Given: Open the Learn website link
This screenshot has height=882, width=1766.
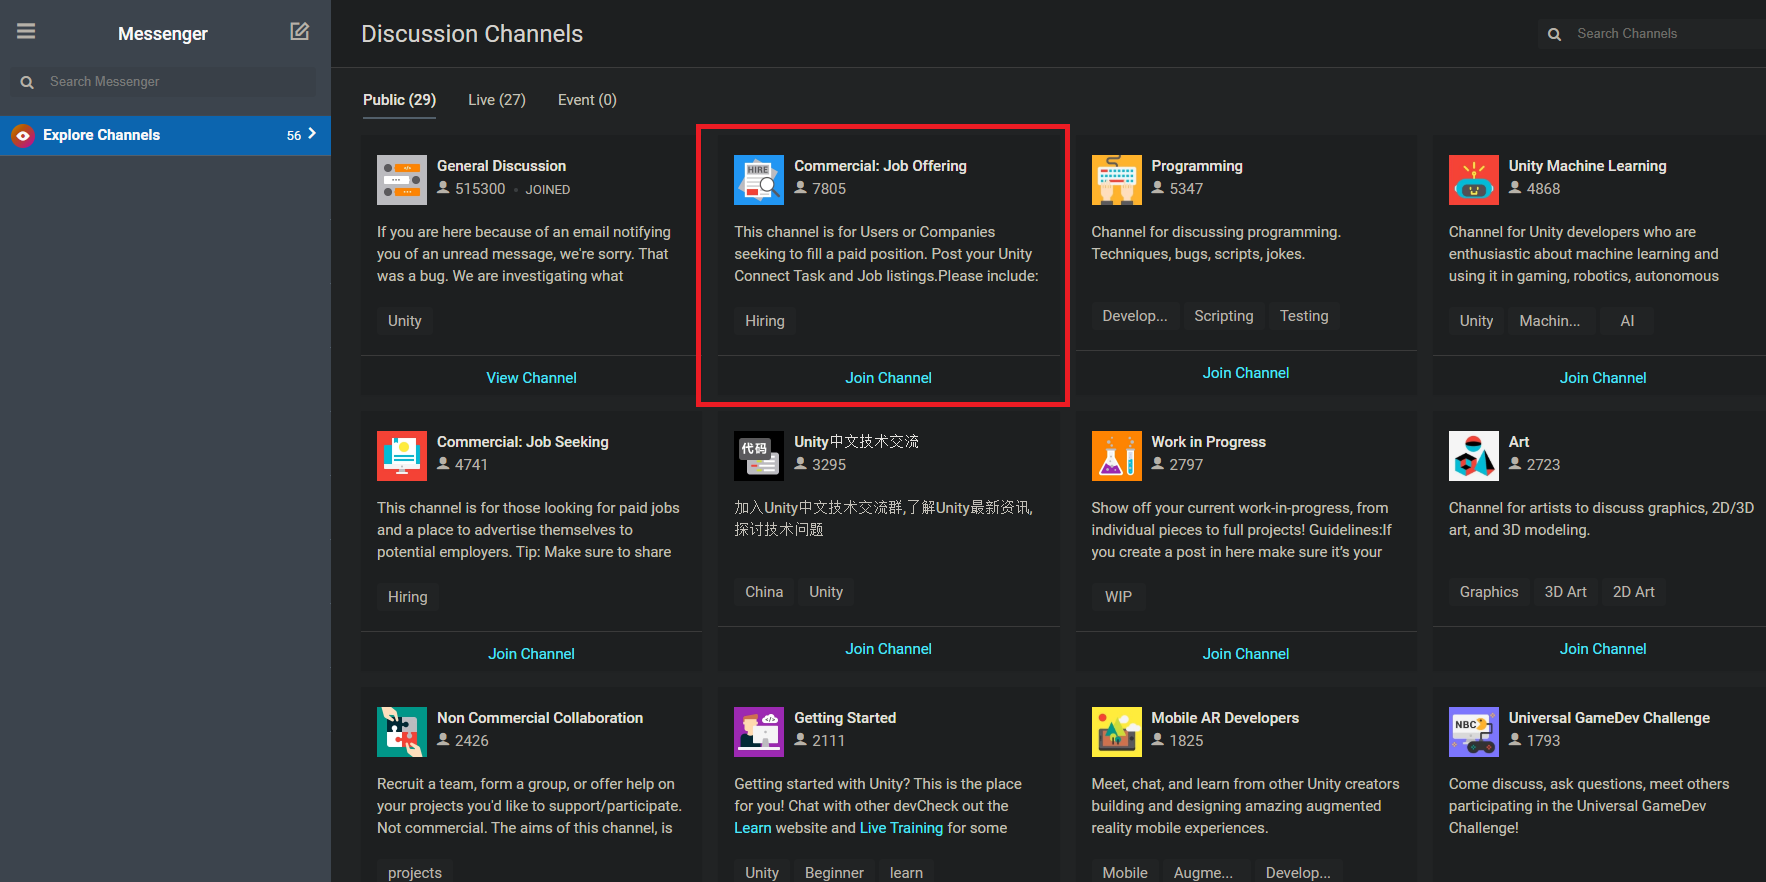Looking at the screenshot, I should [753, 828].
